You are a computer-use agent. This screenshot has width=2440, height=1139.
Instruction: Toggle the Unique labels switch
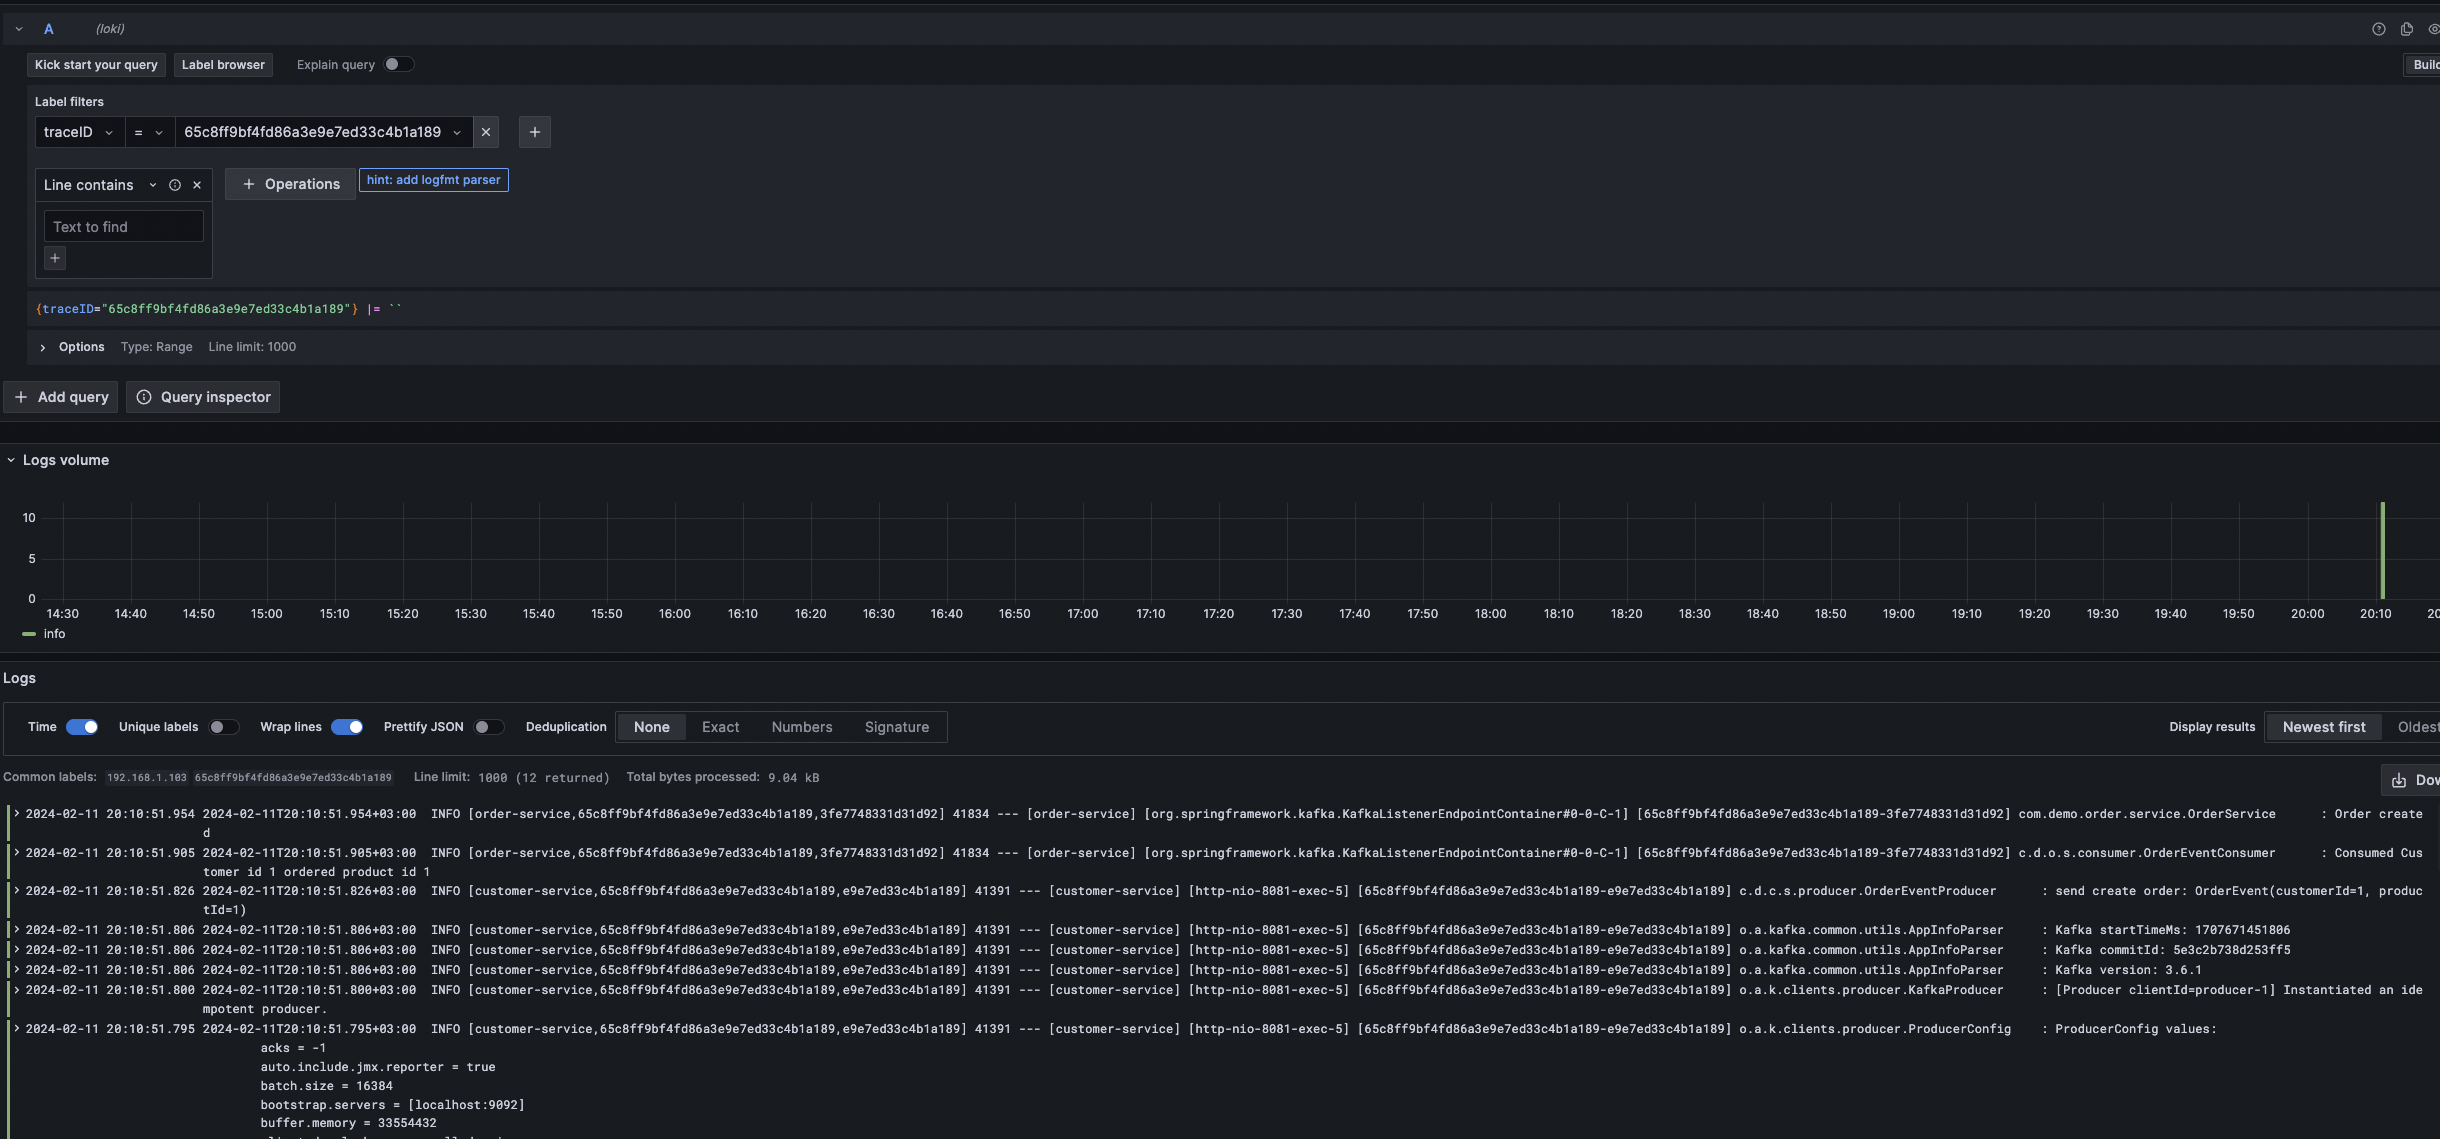click(223, 727)
